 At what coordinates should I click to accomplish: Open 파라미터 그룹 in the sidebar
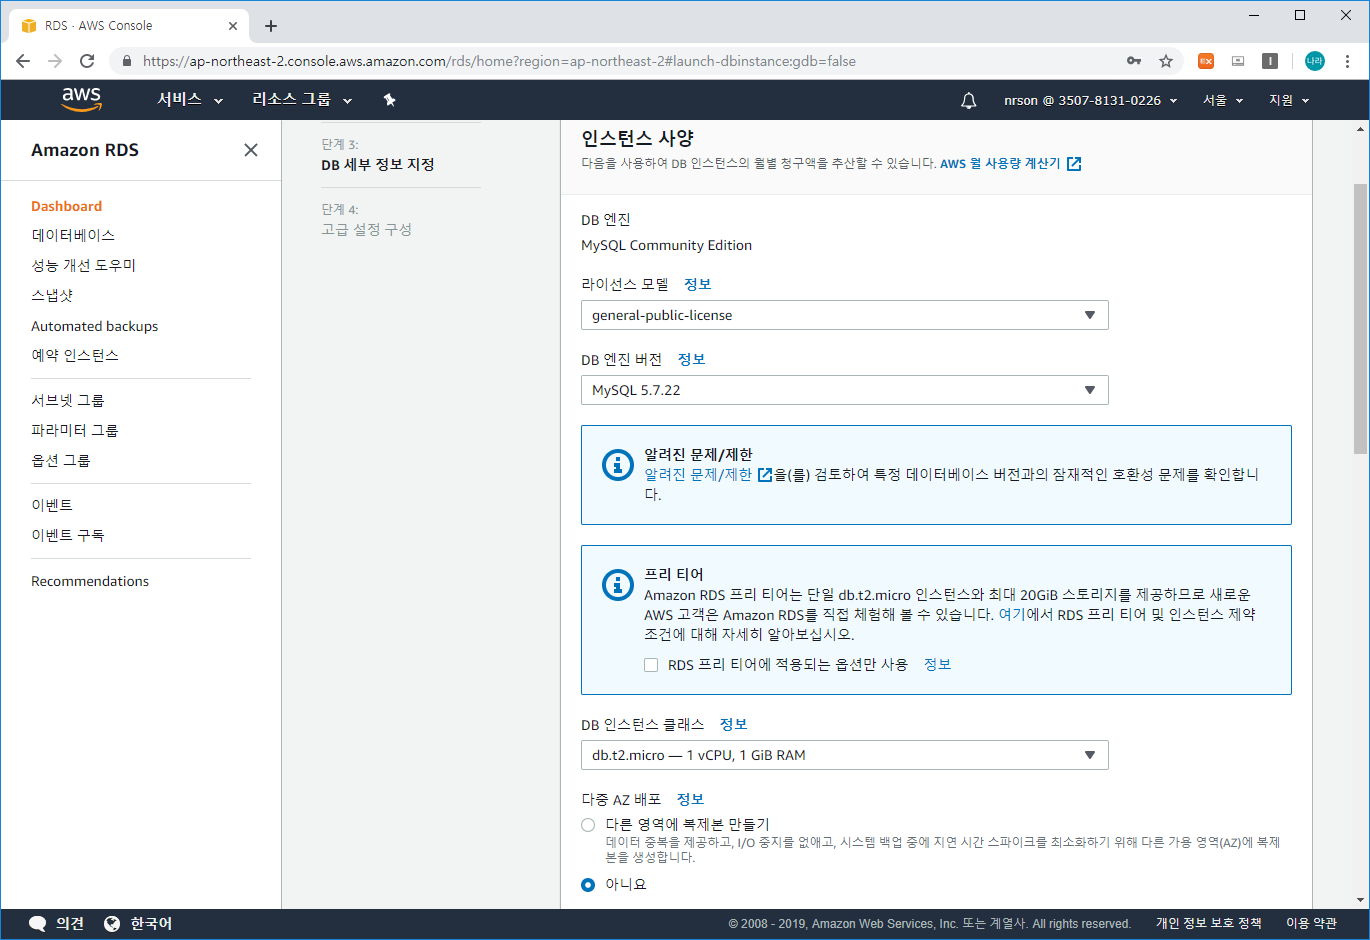tap(75, 430)
